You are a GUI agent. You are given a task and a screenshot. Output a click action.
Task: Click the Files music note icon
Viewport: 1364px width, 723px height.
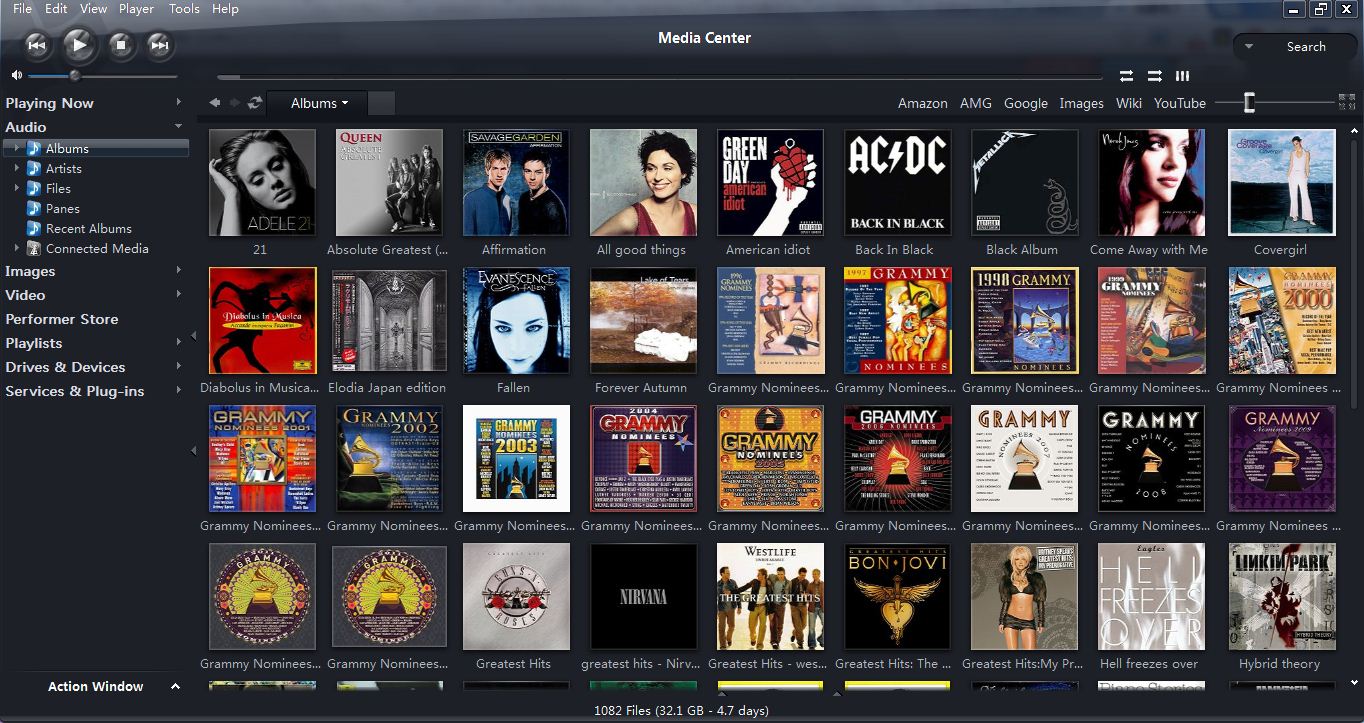pos(34,188)
